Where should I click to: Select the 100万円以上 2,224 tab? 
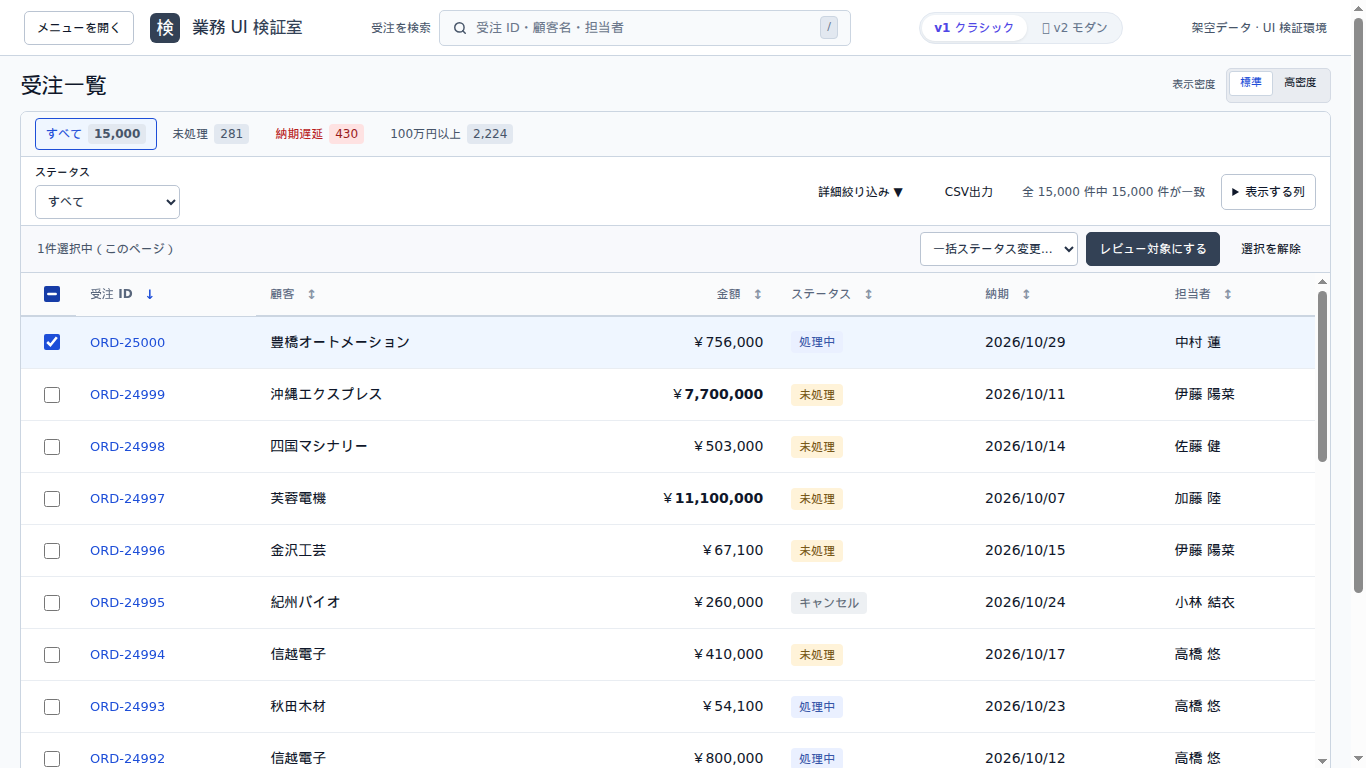click(x=451, y=134)
